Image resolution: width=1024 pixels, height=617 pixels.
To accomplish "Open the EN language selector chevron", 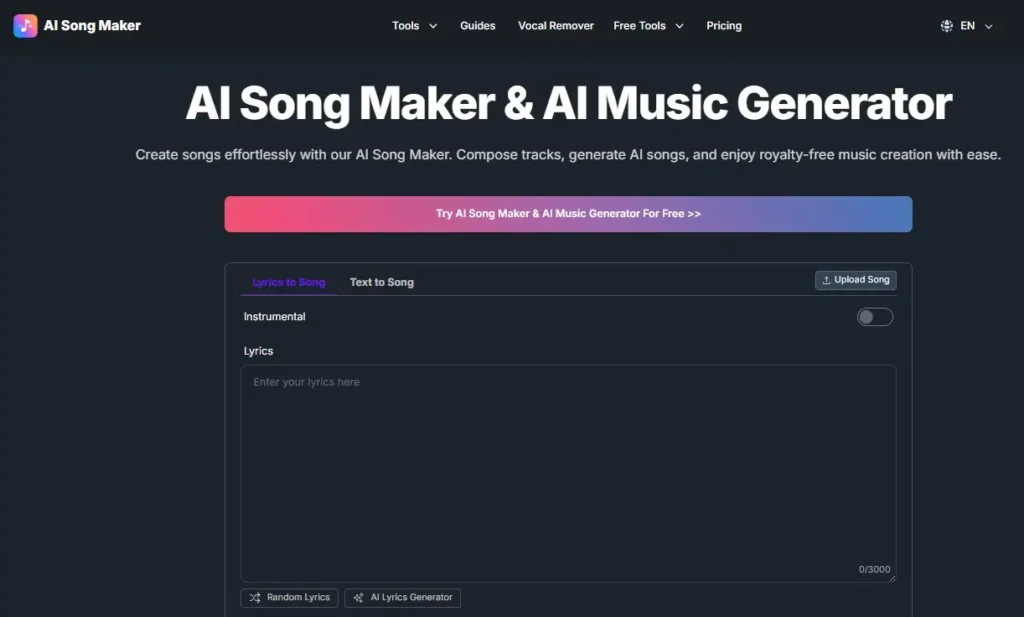I will [988, 26].
